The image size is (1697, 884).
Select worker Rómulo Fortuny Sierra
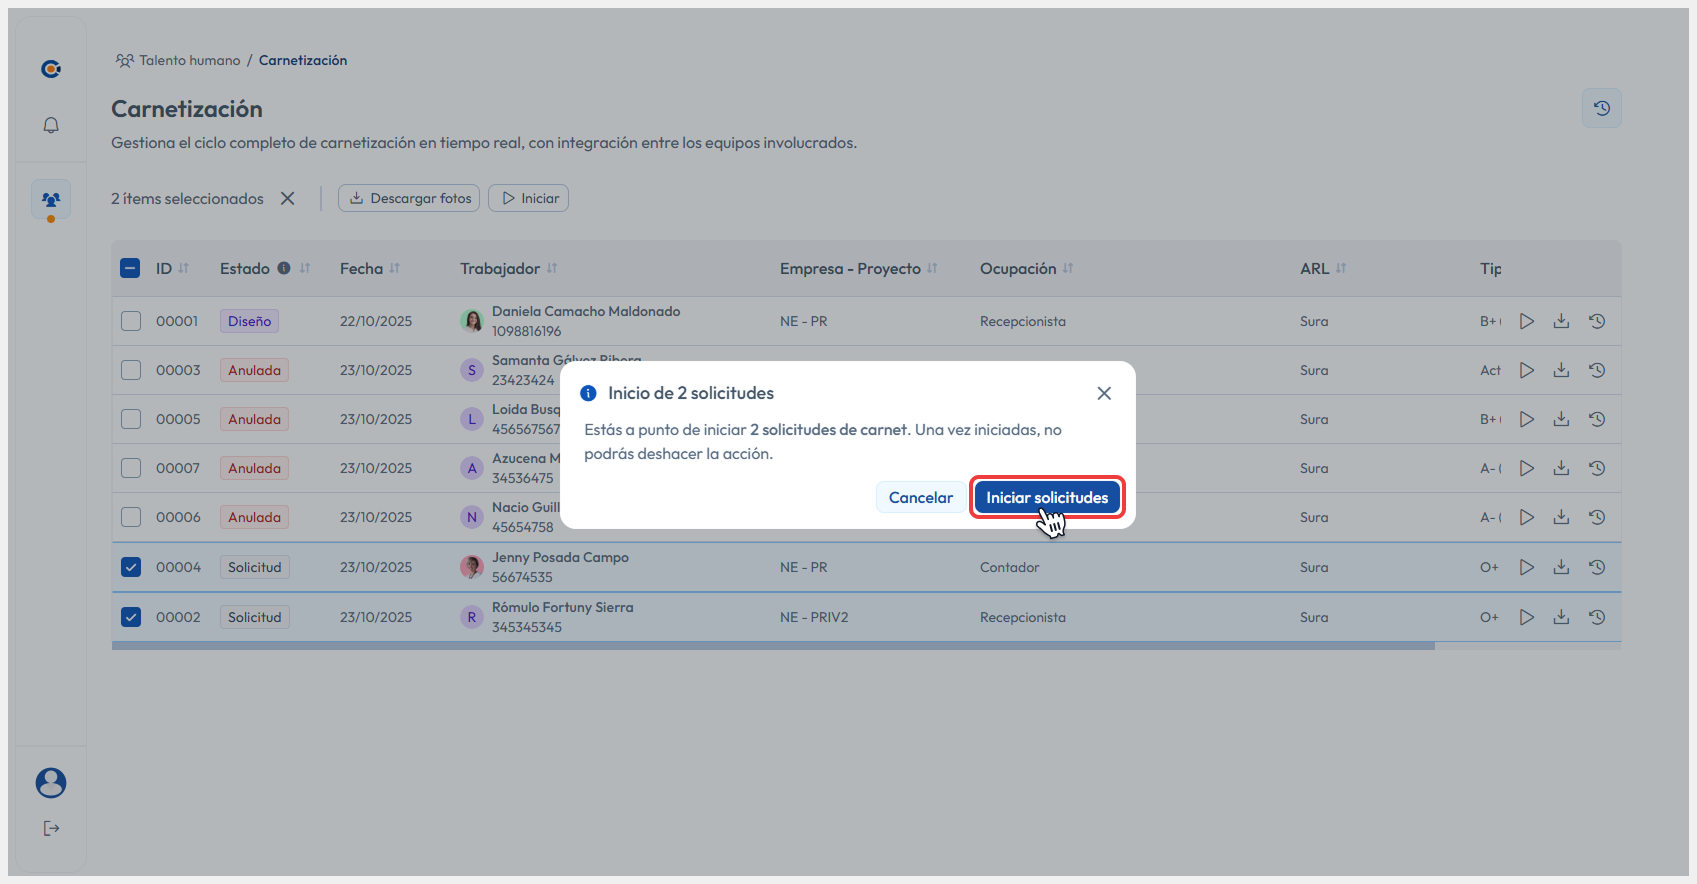click(x=562, y=607)
